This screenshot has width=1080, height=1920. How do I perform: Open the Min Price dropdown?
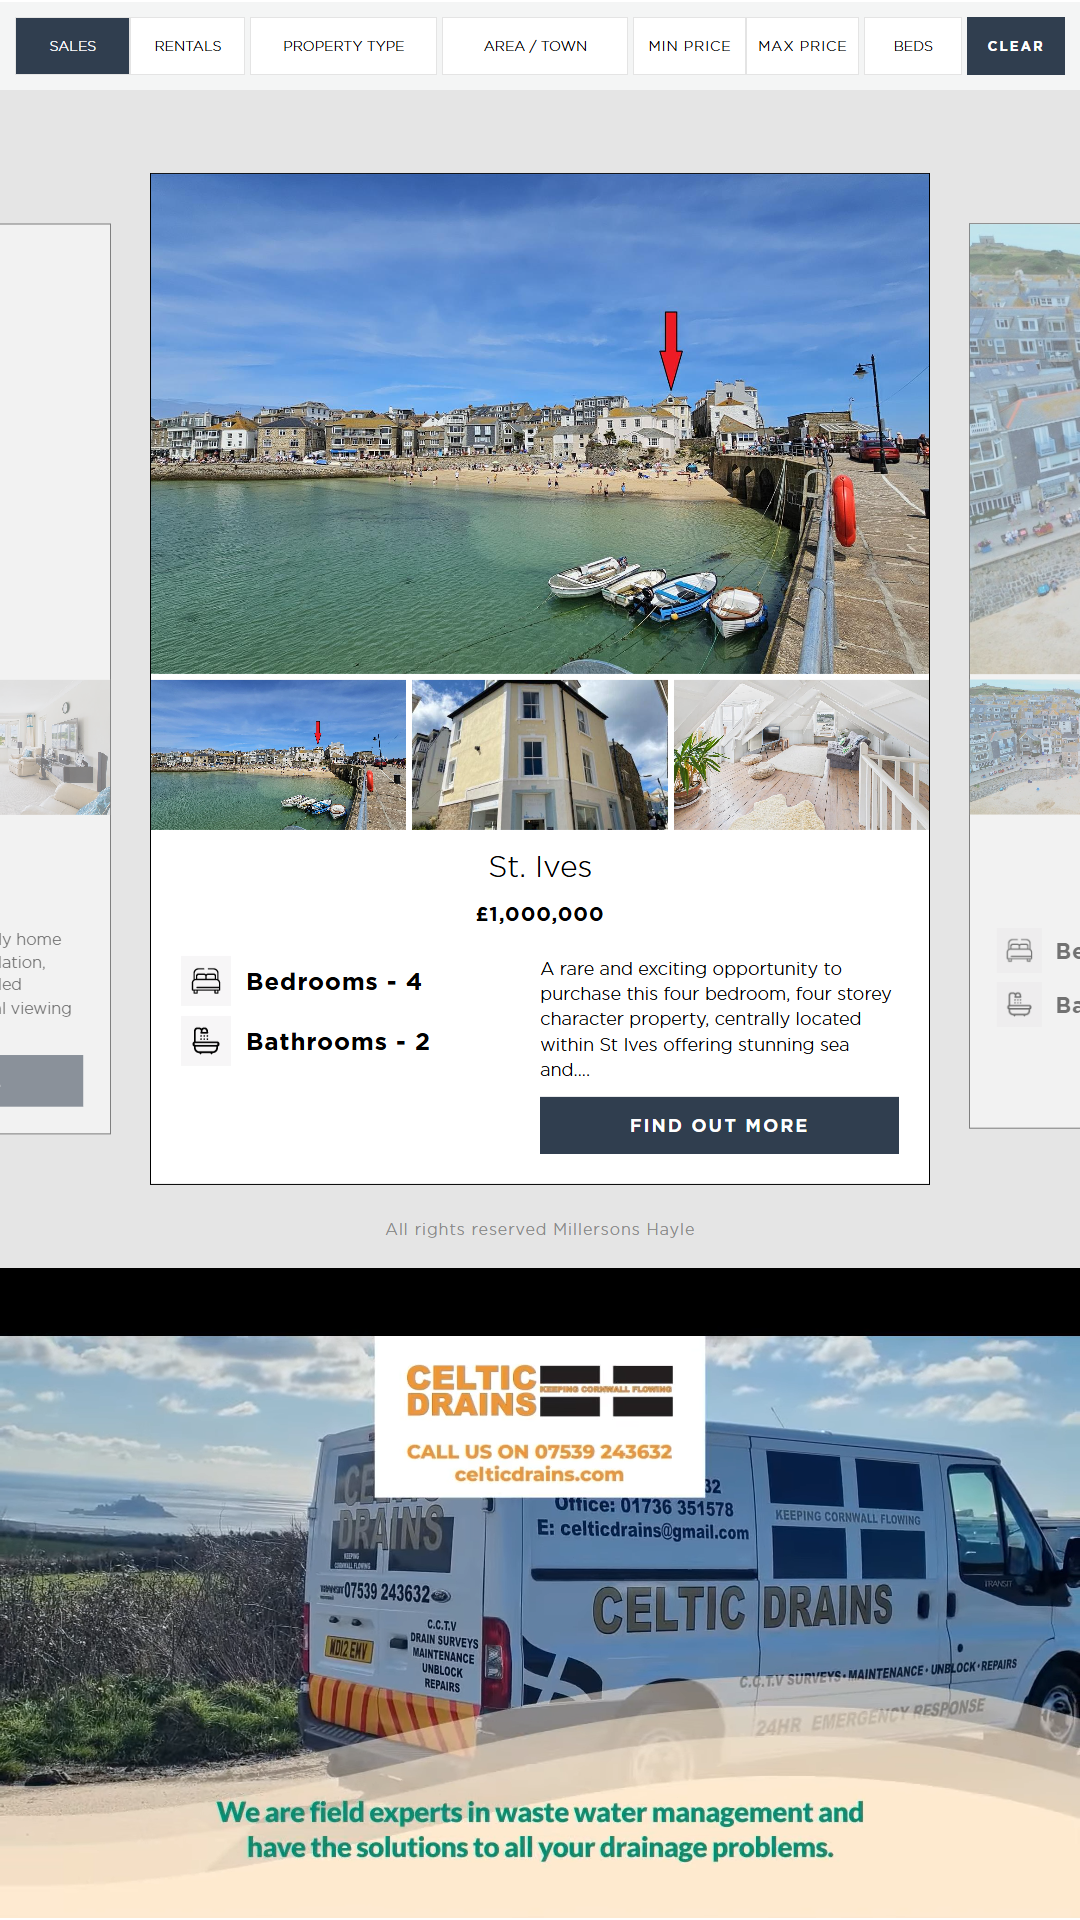(x=689, y=46)
